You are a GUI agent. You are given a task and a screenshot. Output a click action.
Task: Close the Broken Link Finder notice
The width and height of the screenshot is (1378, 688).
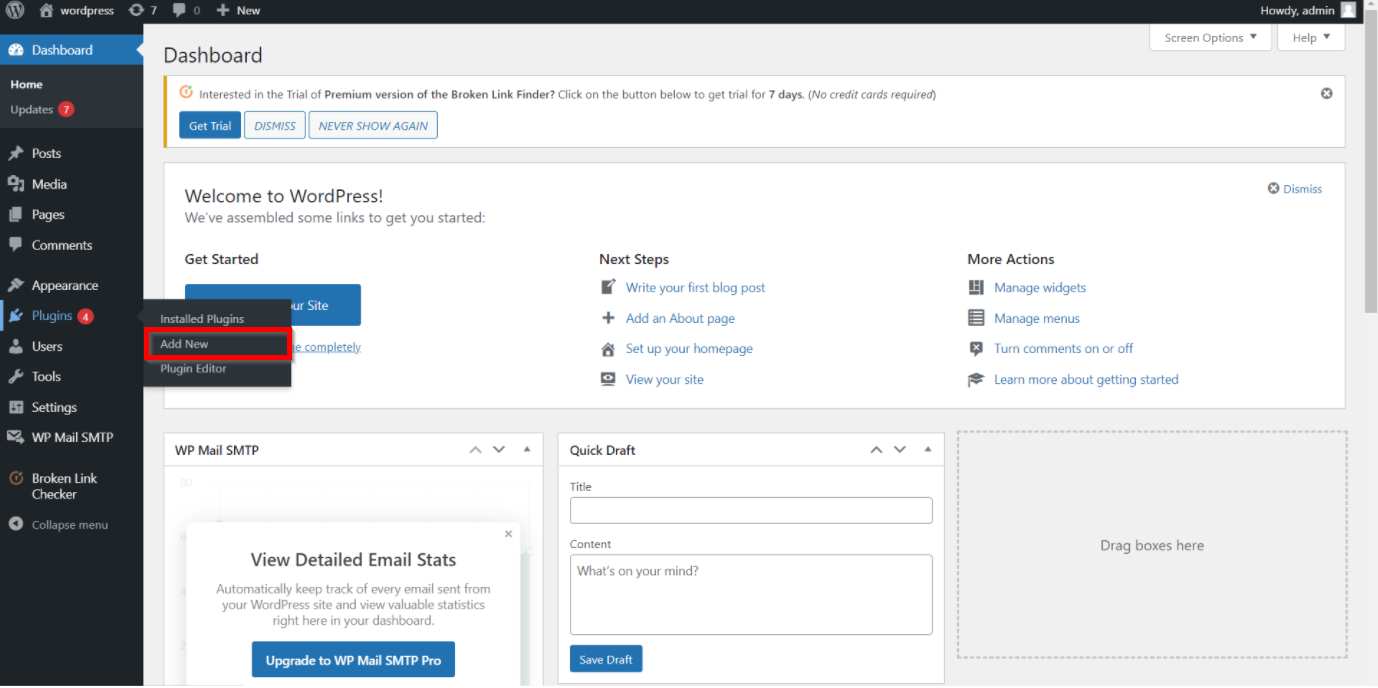coord(1327,93)
